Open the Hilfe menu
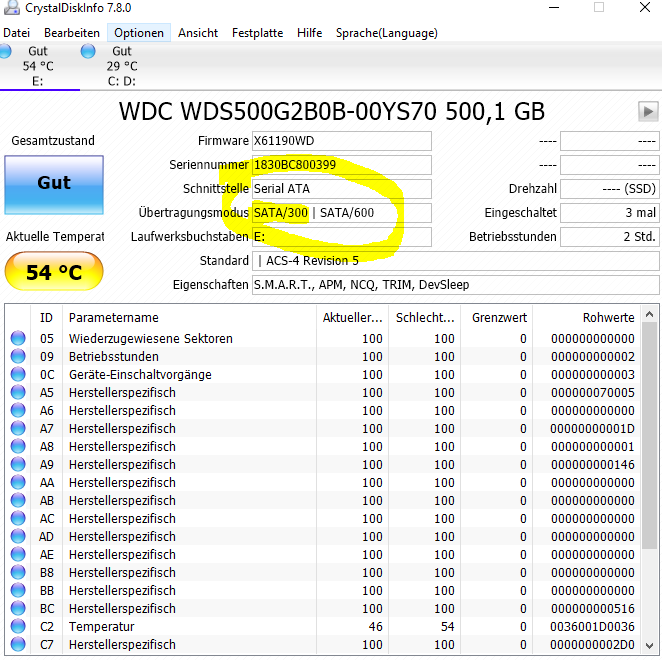Viewport: 662px width, 660px height. (x=309, y=33)
